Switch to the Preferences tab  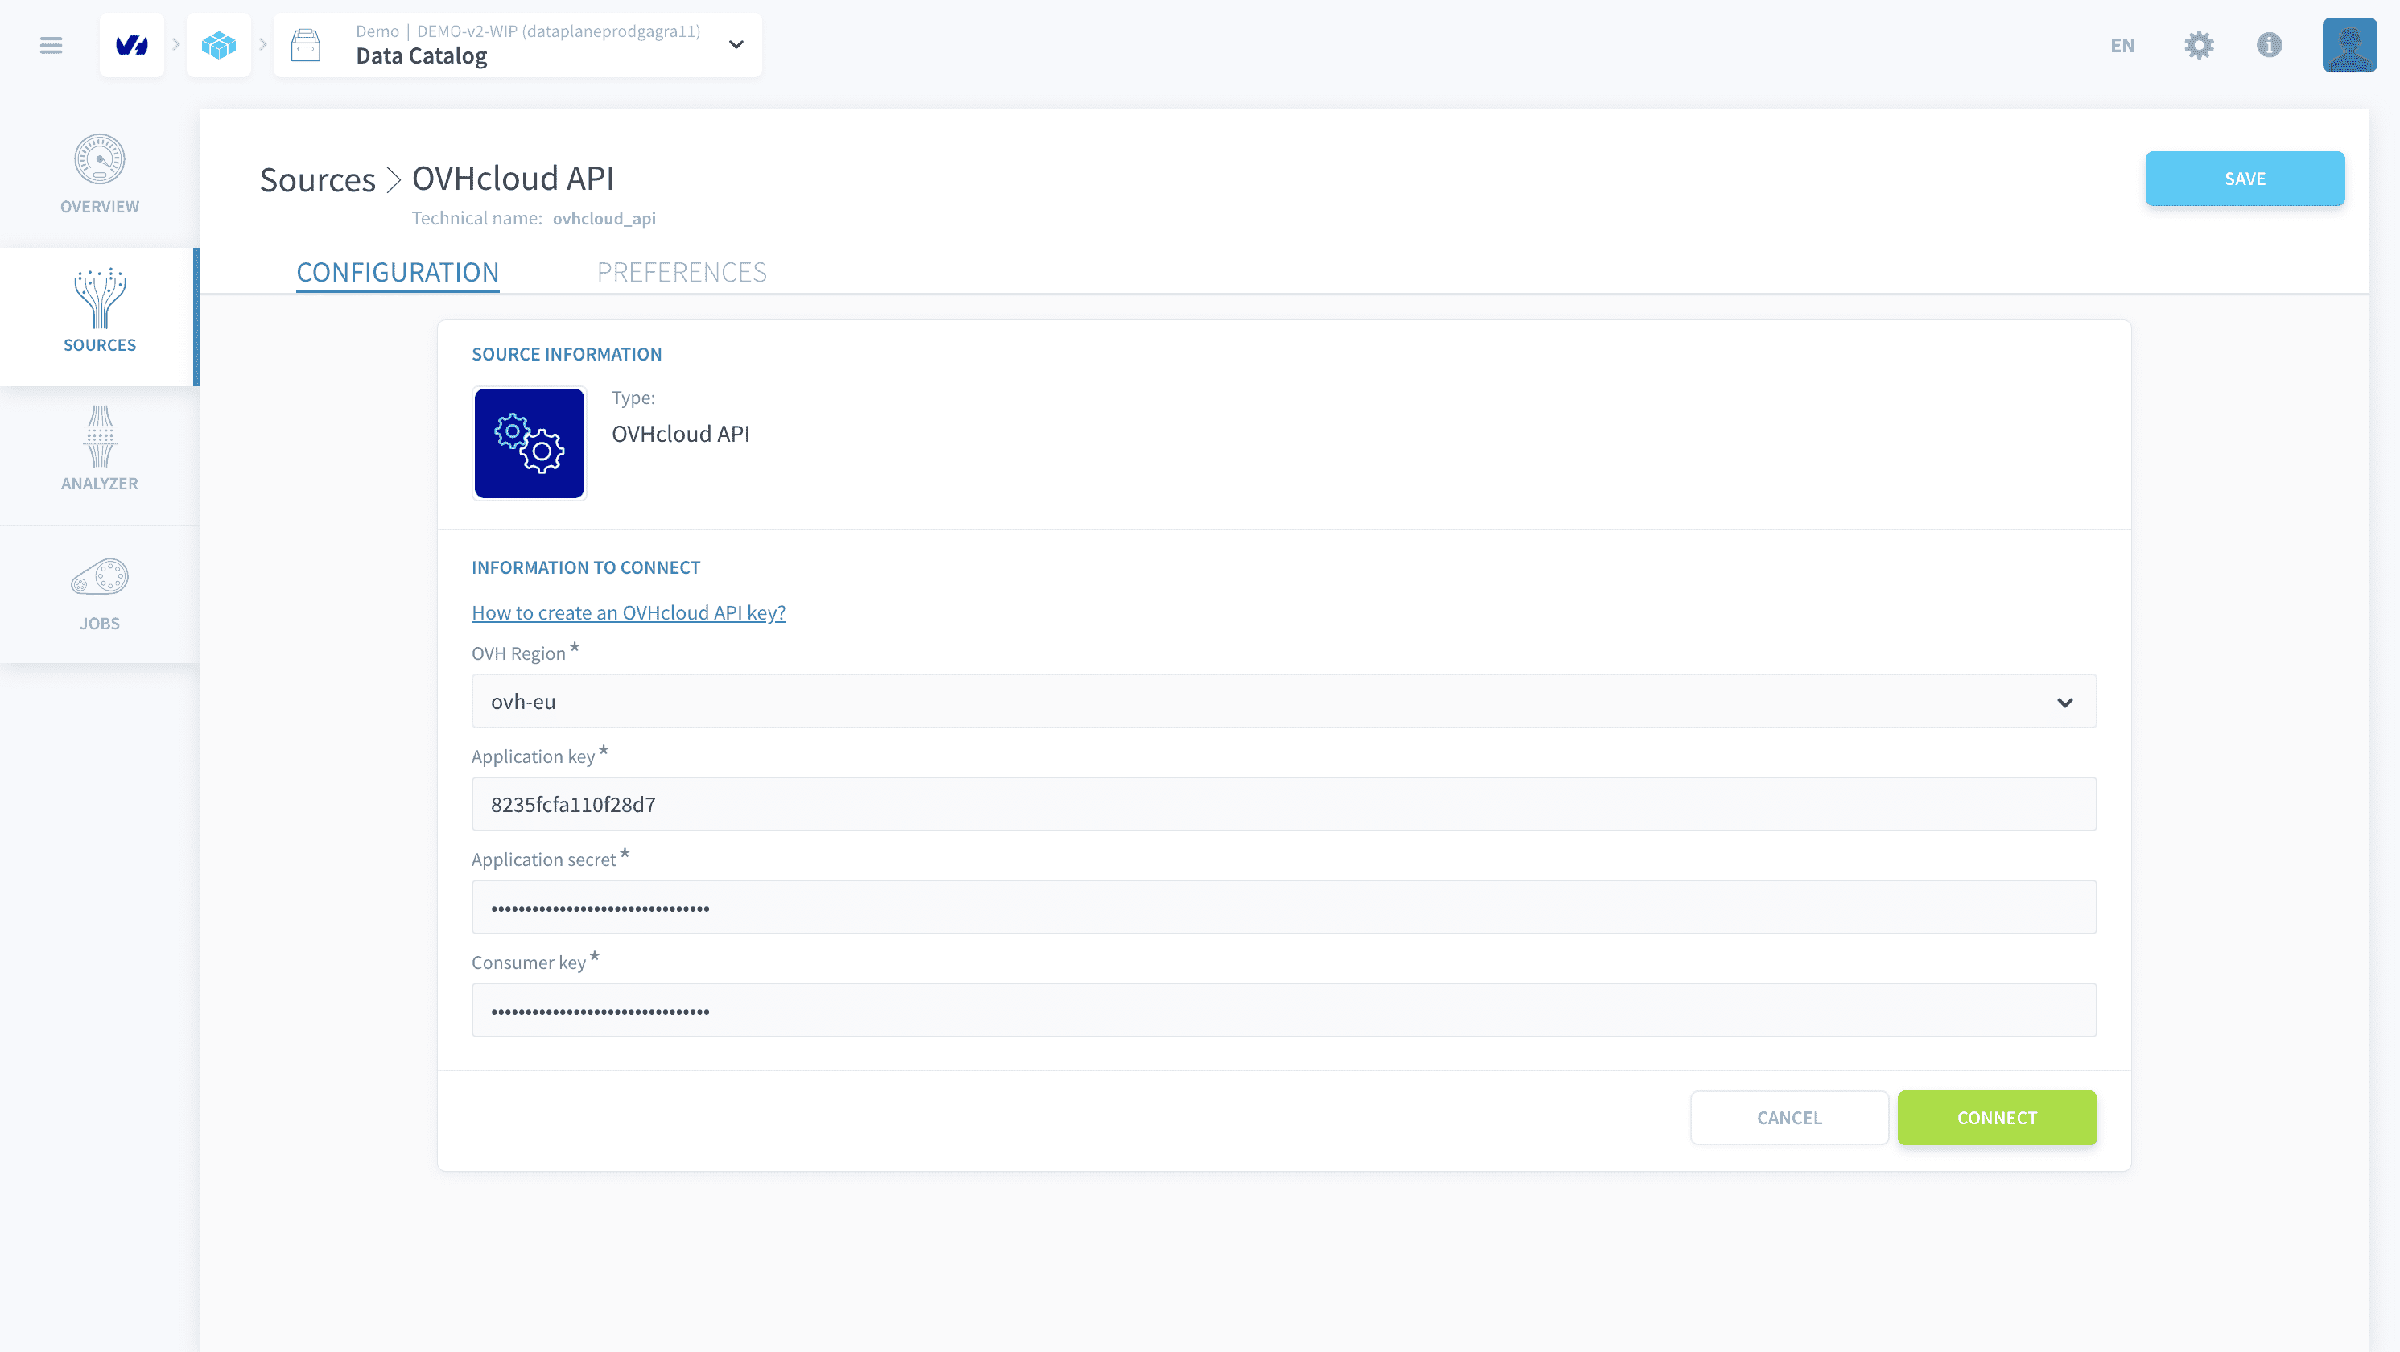click(682, 272)
